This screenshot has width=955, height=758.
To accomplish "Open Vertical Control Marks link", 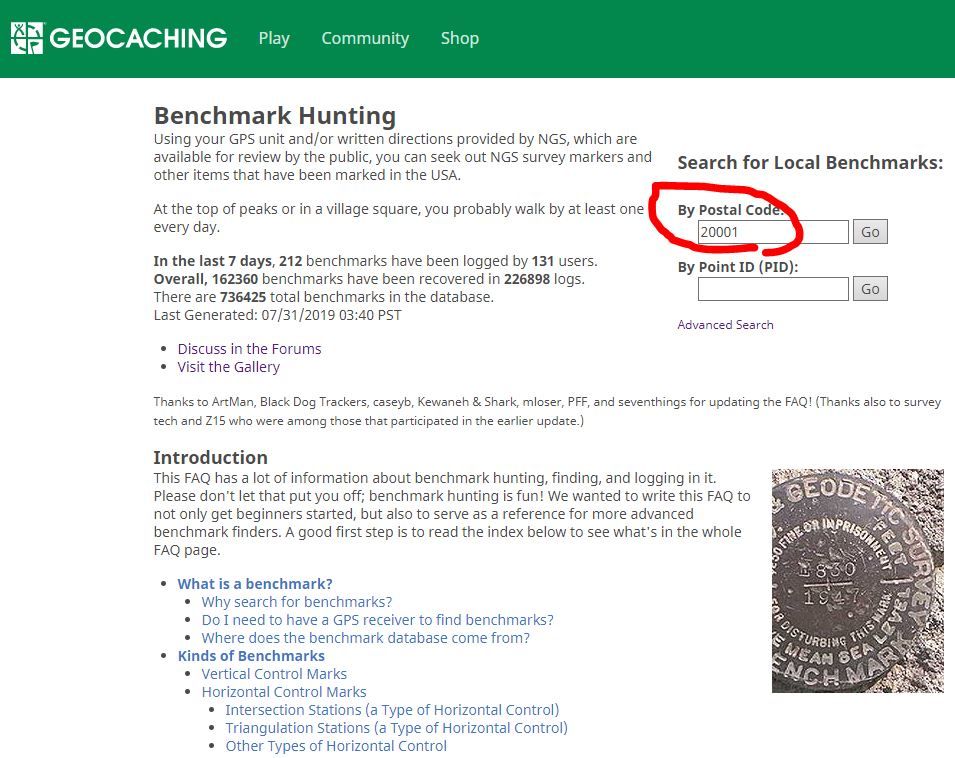I will click(x=274, y=674).
